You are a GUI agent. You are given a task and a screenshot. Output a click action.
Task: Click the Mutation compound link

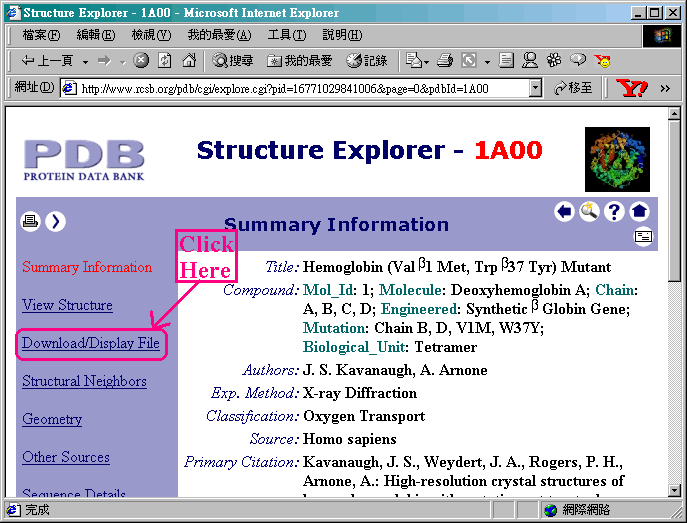pyautogui.click(x=334, y=328)
